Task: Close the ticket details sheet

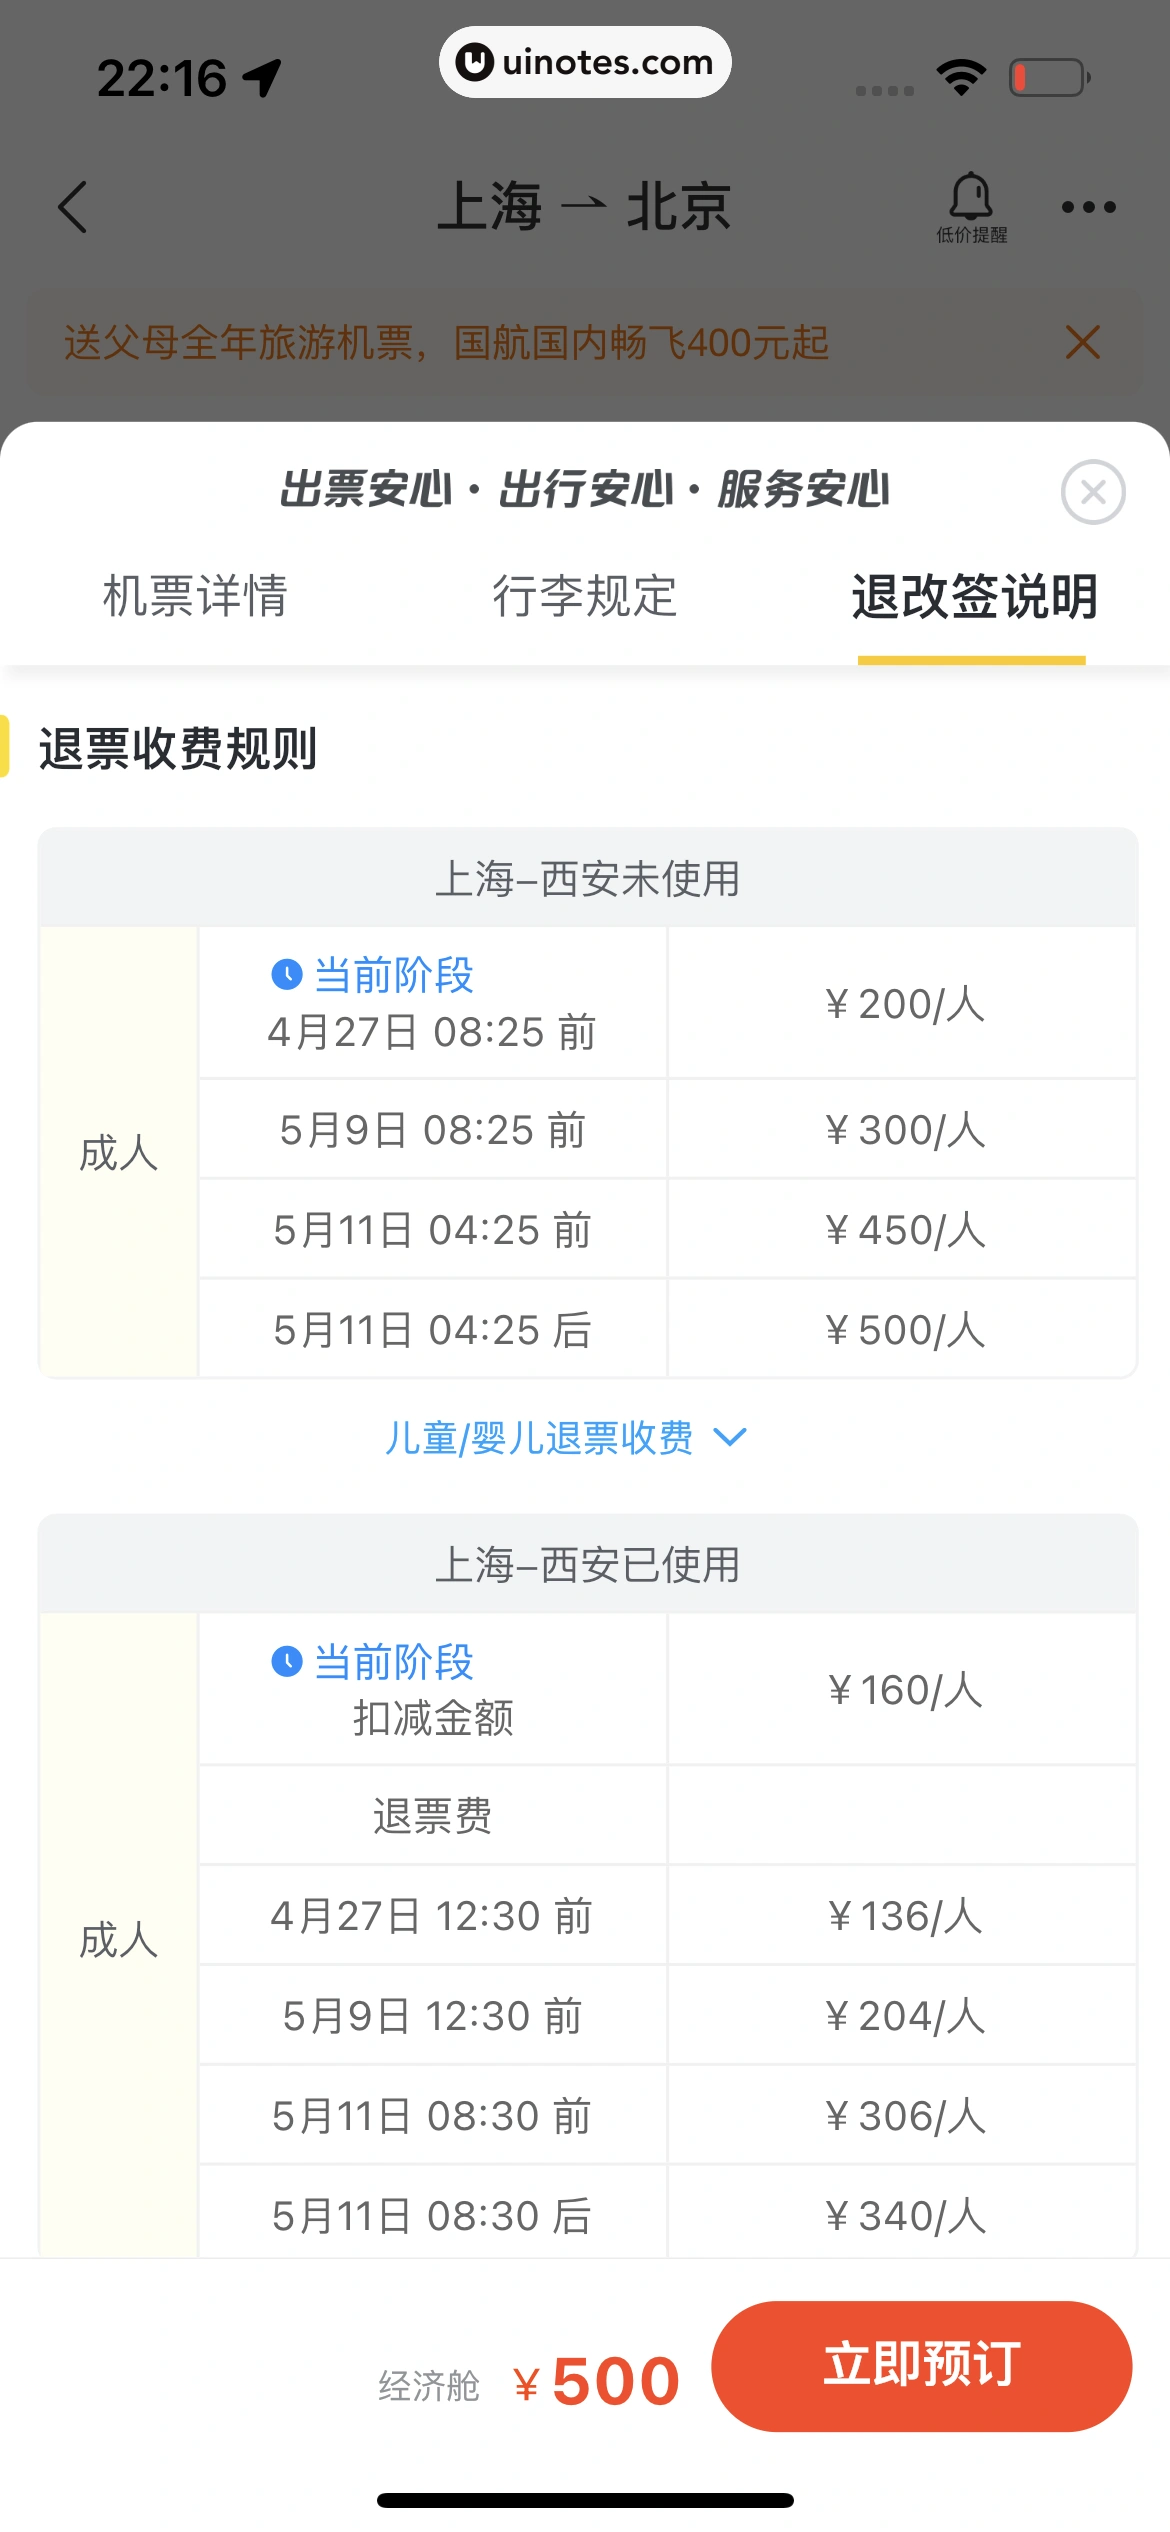Action: point(1092,492)
